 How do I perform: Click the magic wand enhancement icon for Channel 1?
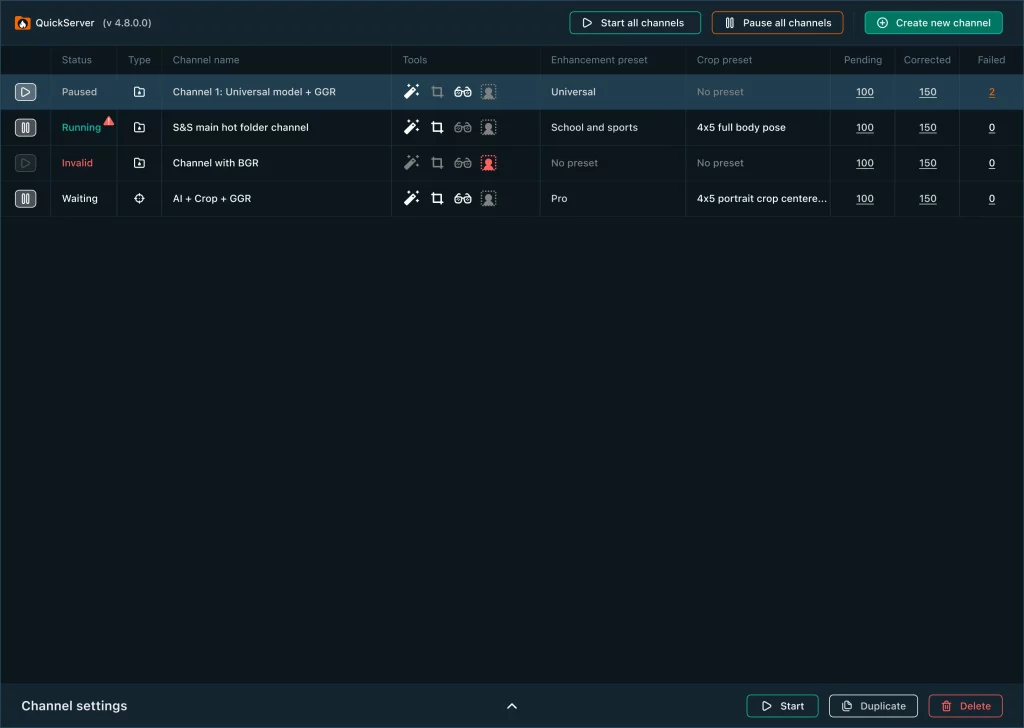(x=411, y=91)
